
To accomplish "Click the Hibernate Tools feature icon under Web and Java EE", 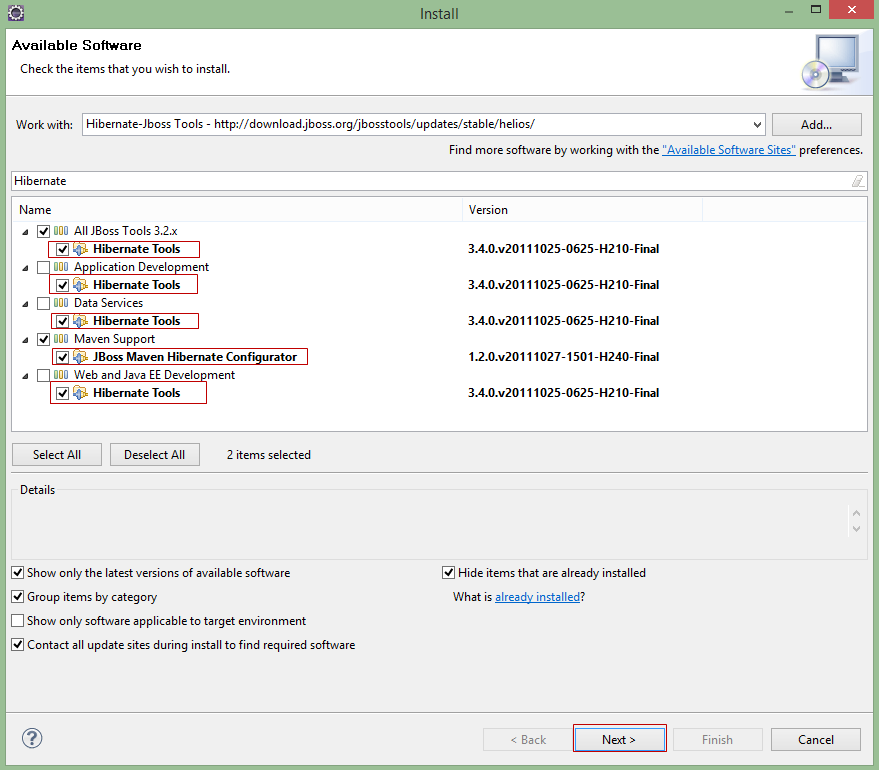I will [81, 393].
